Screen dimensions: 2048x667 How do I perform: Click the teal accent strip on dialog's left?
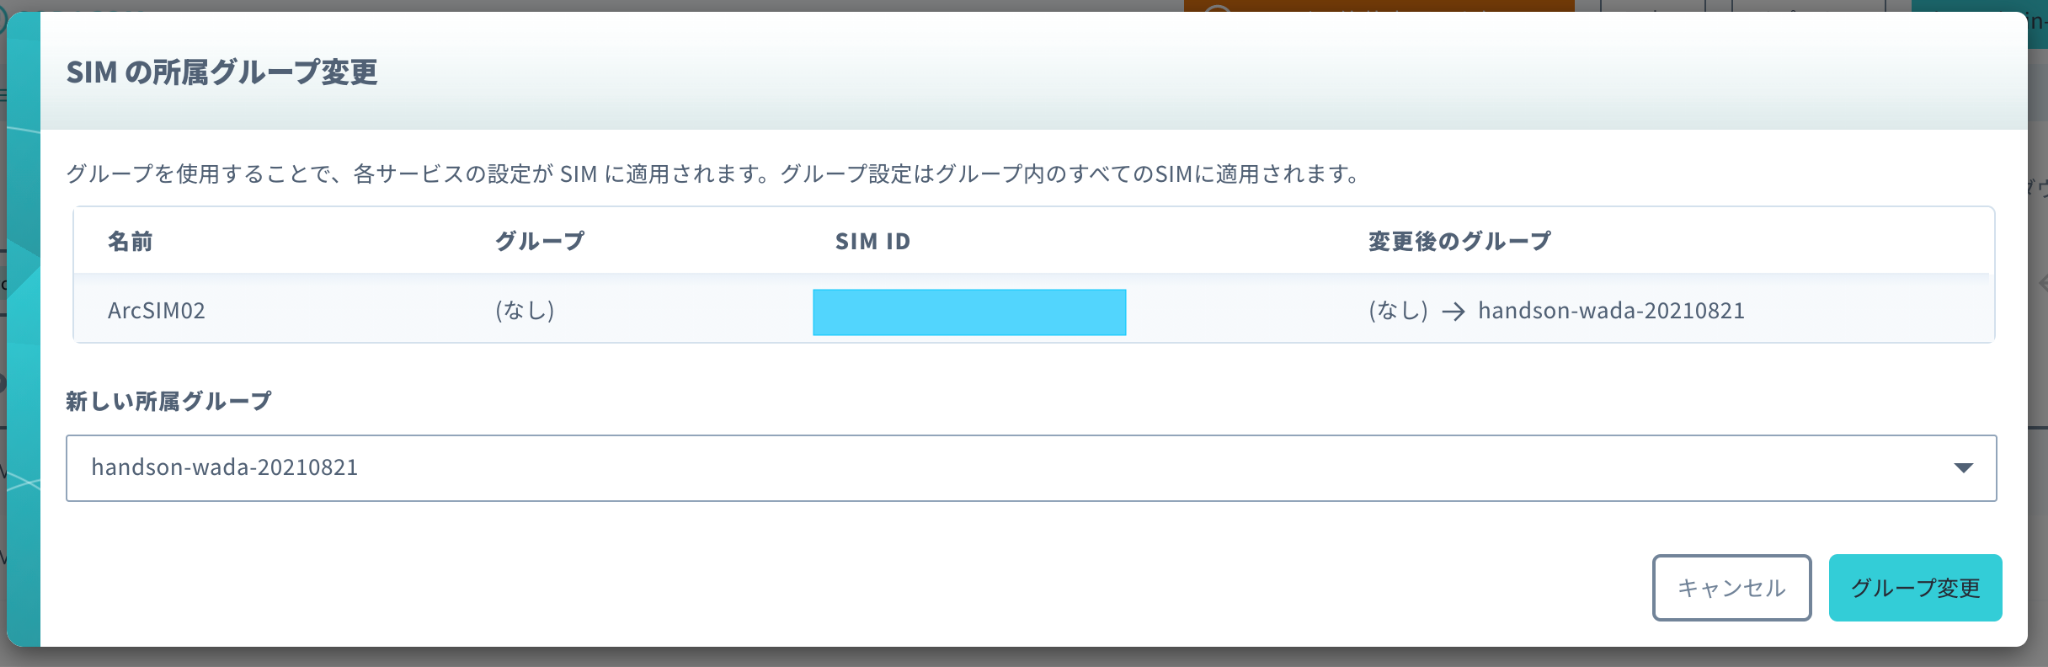coord(24,330)
